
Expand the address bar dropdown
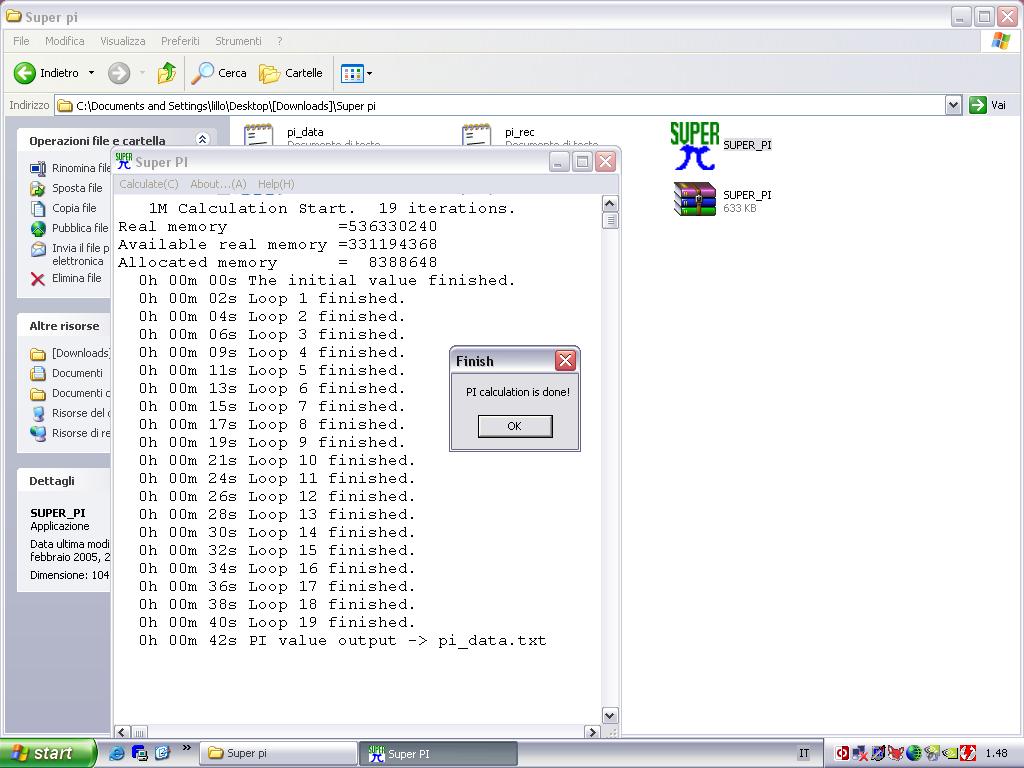953,105
